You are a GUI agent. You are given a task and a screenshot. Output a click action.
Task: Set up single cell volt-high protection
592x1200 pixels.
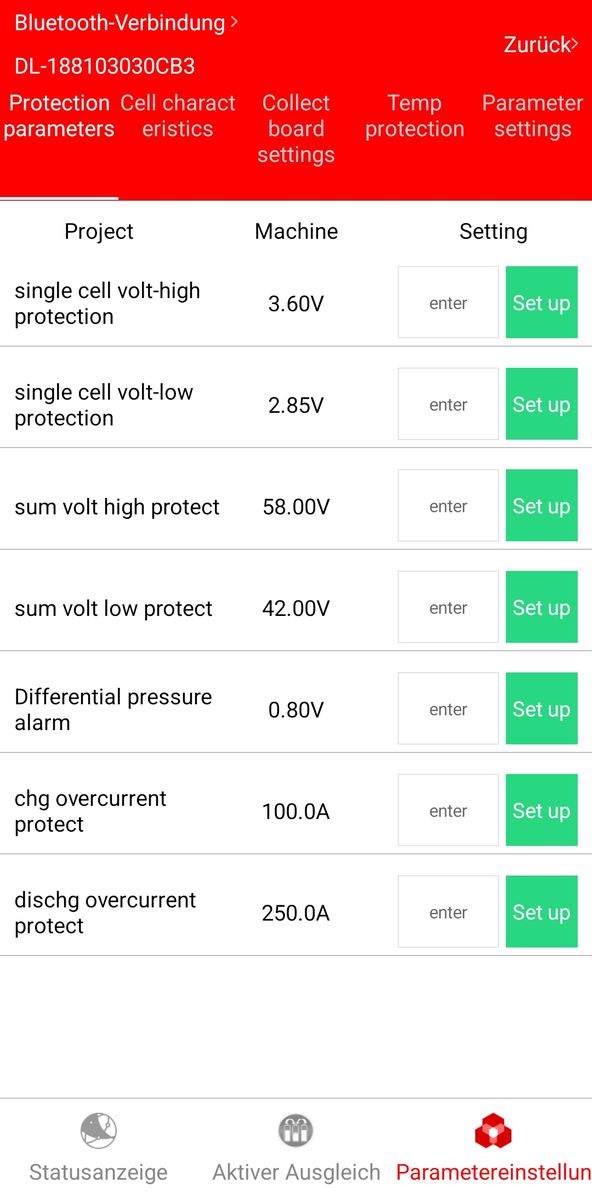point(541,302)
